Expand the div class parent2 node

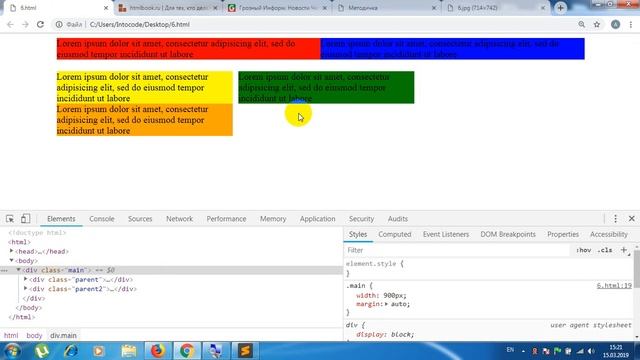click(x=26, y=289)
